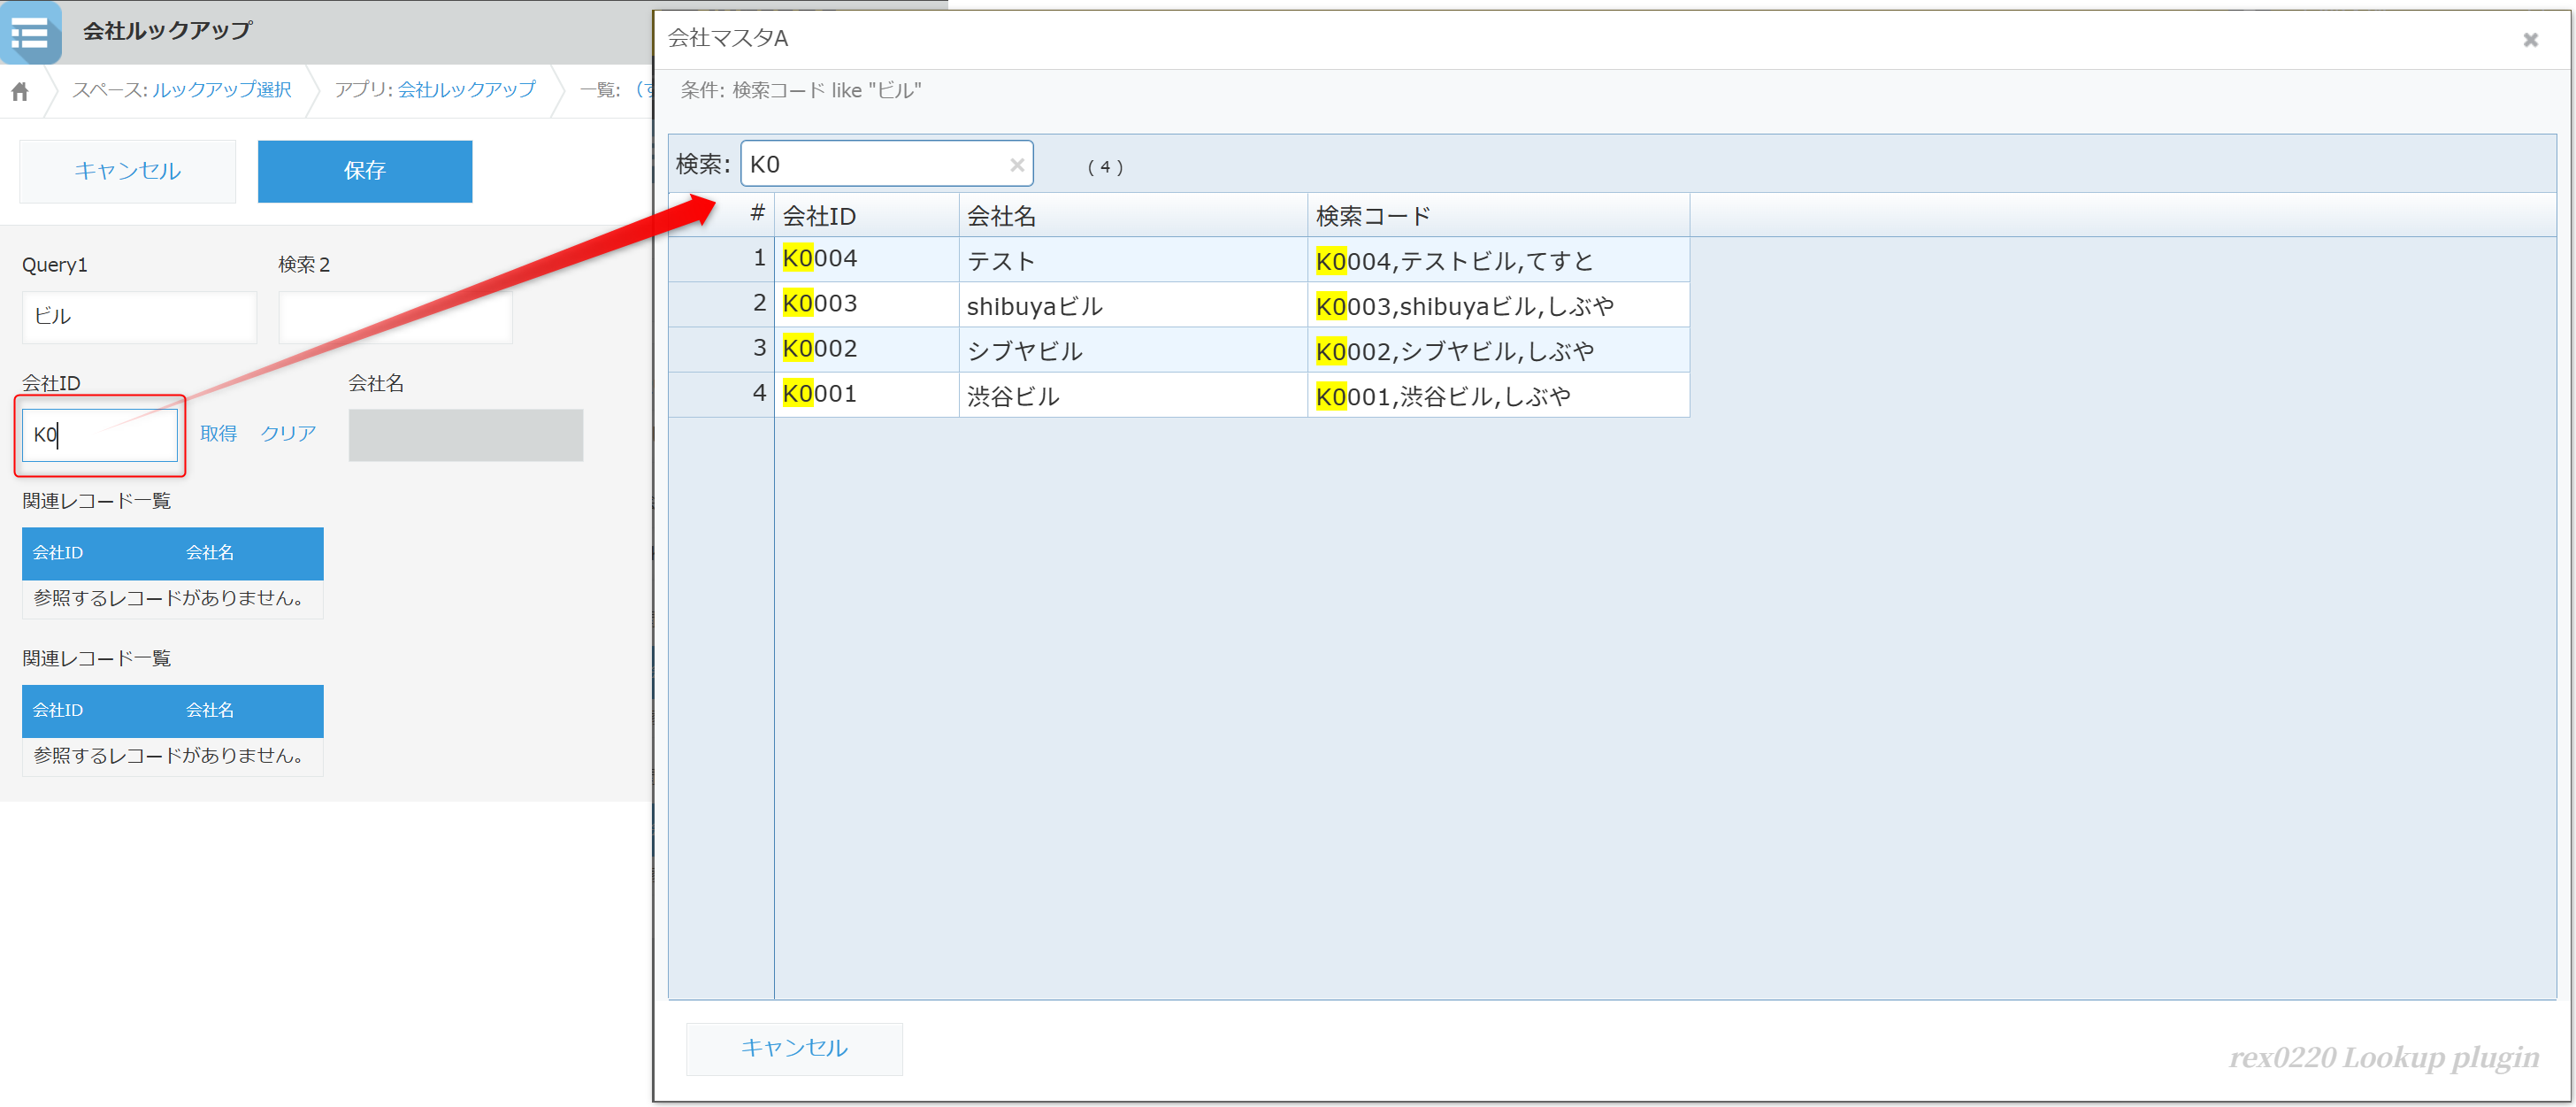The height and width of the screenshot is (1107, 2576).
Task: Go to the home icon in breadcrumb
Action: (x=20, y=92)
